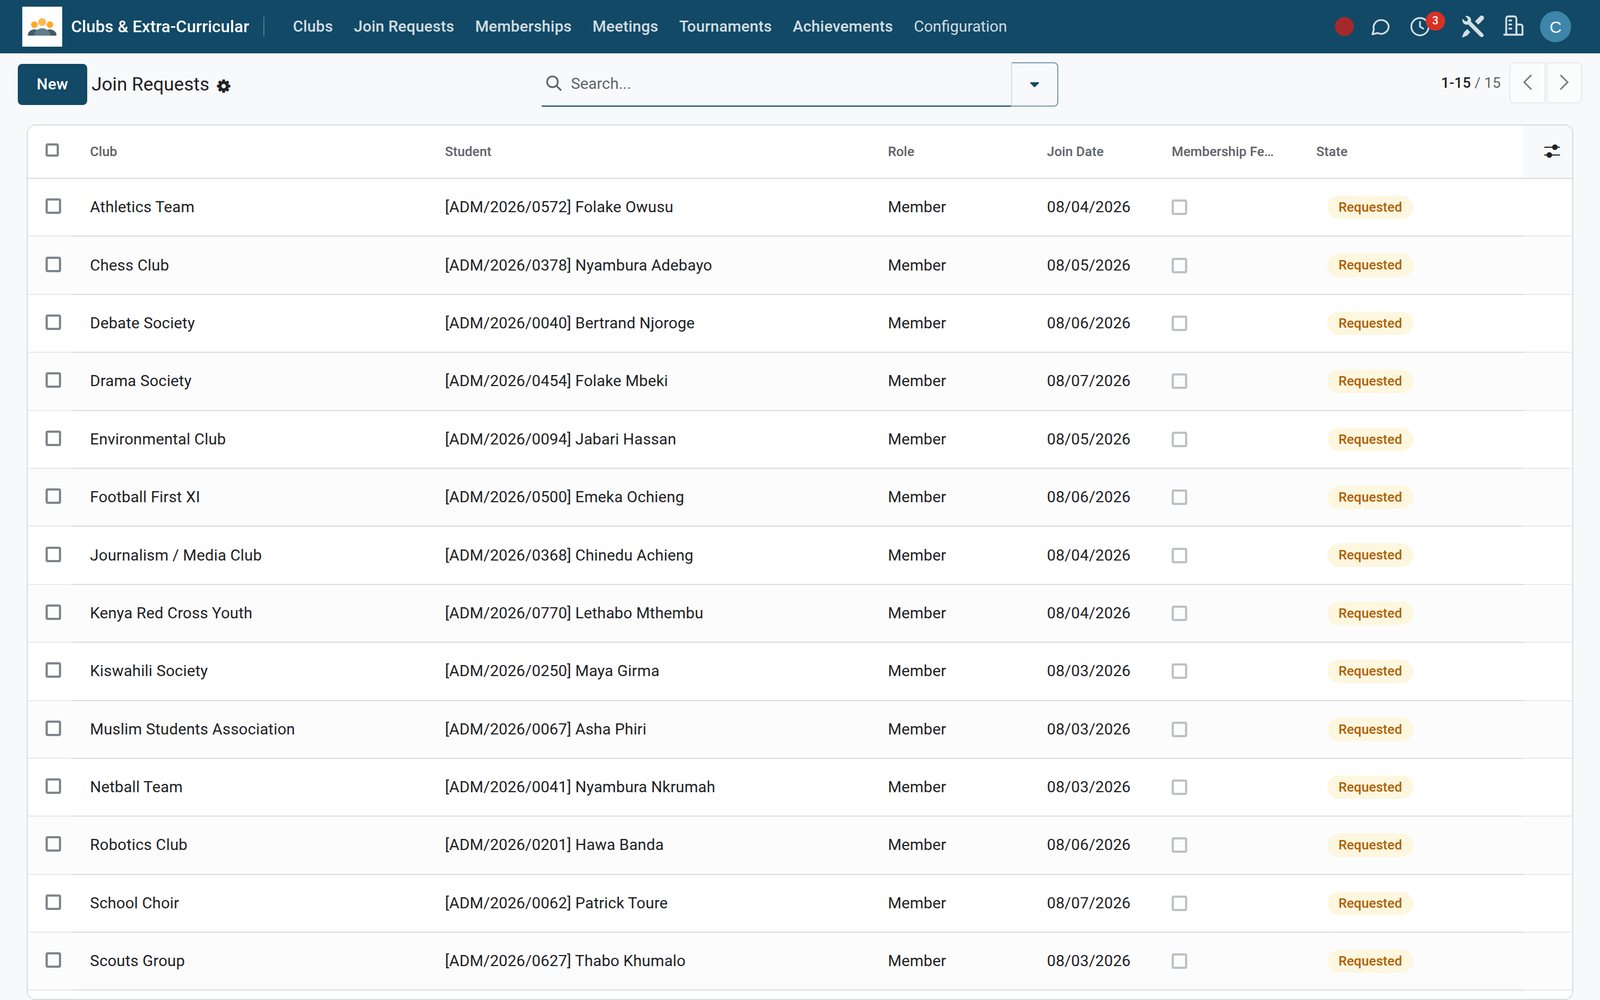The height and width of the screenshot is (1000, 1600).
Task: Click the gear icon beside Join Requests
Action: click(224, 86)
